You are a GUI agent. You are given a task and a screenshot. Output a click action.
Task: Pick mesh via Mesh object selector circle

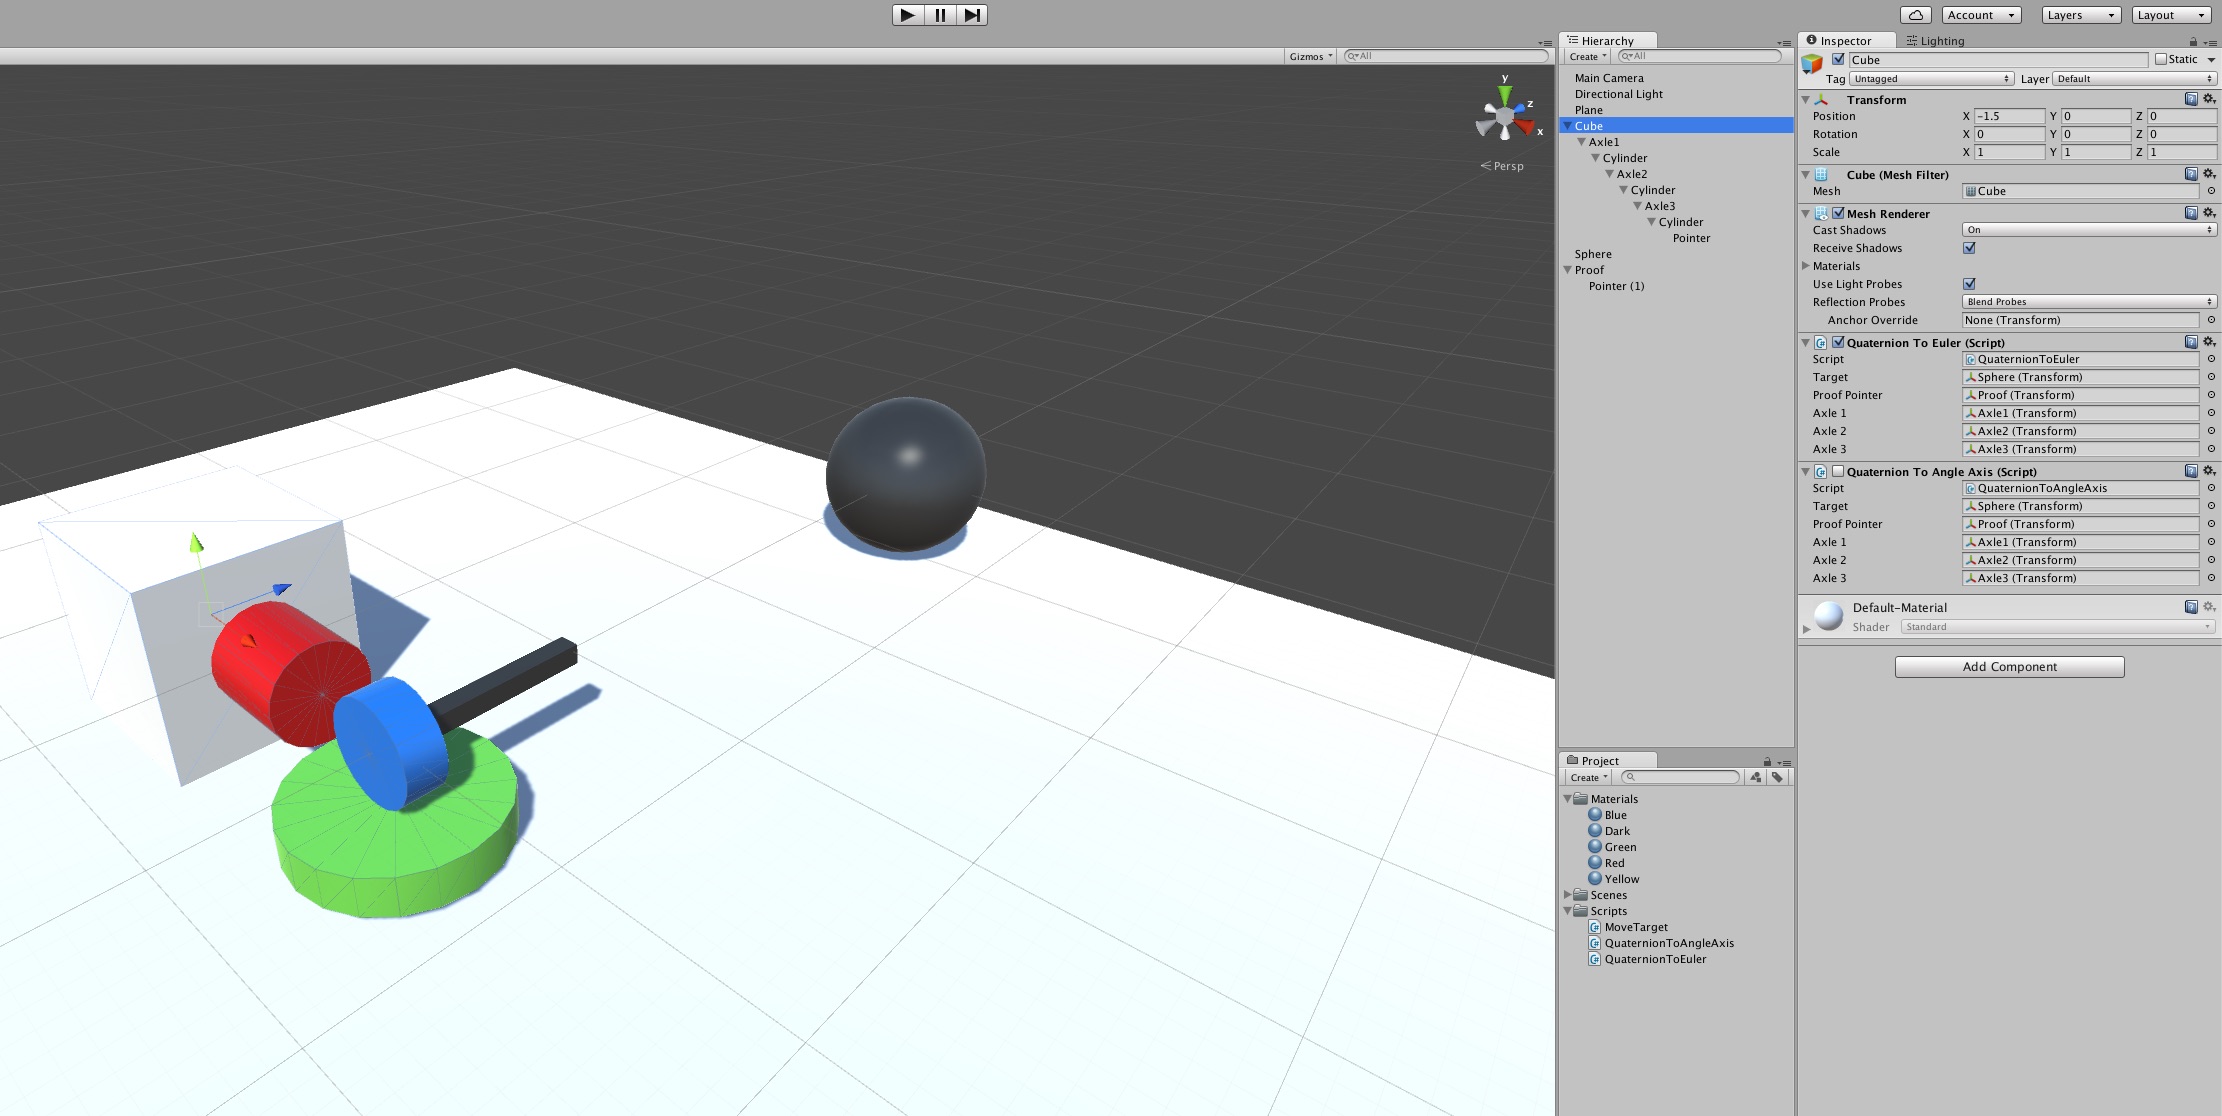click(2211, 191)
